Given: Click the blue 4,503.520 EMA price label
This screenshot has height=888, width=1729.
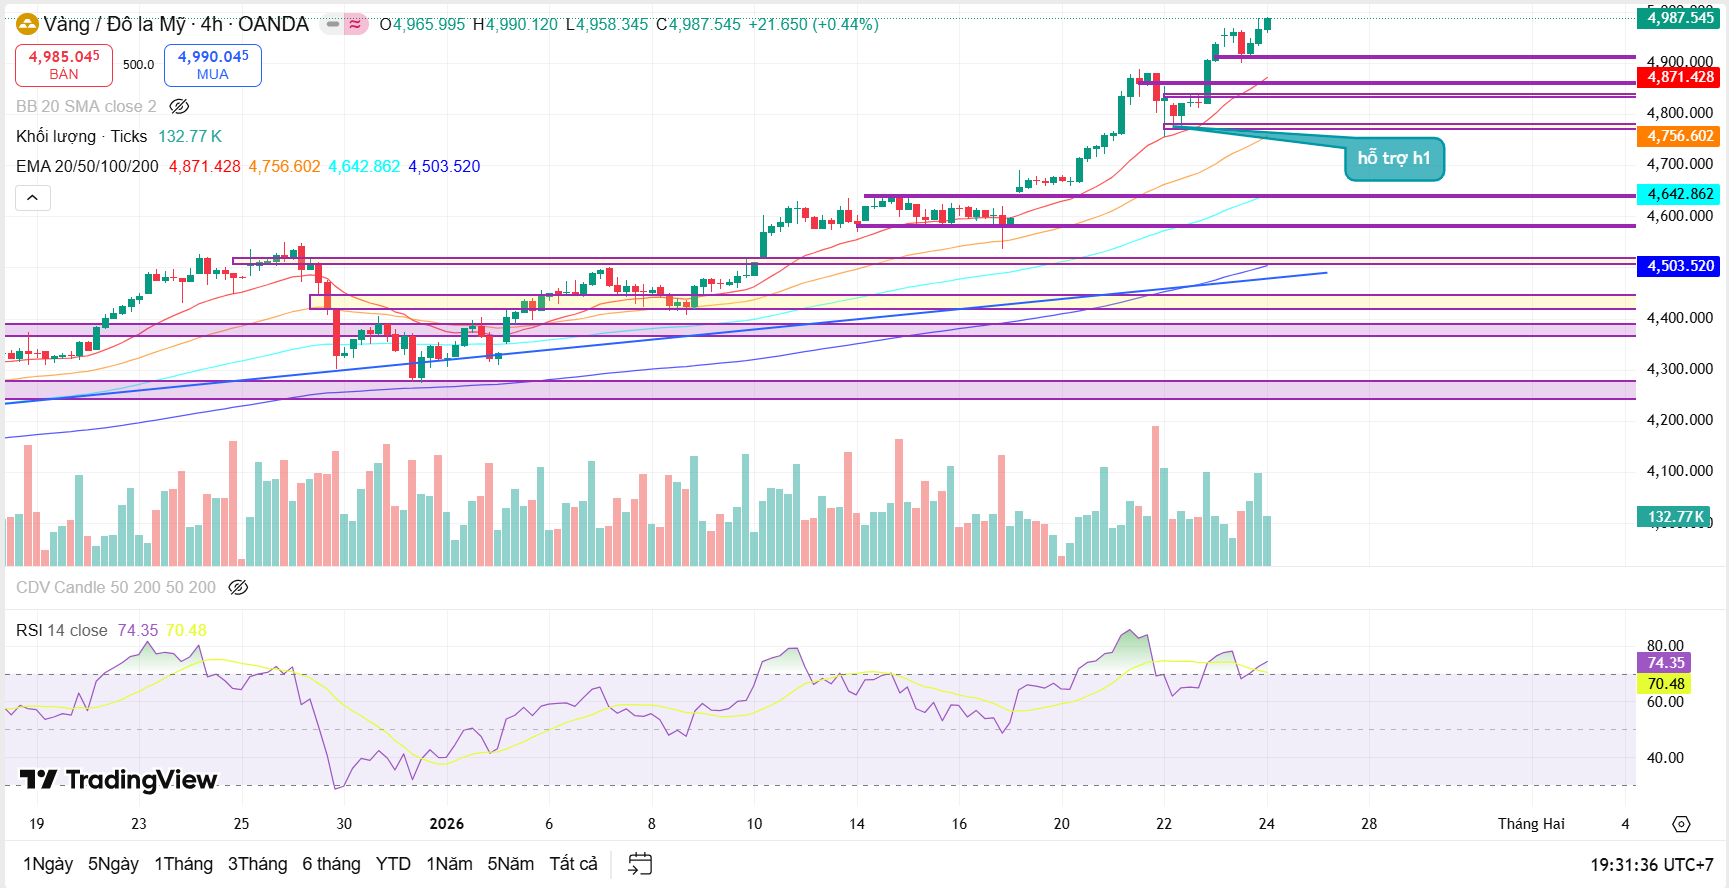Looking at the screenshot, I should pos(1680,266).
